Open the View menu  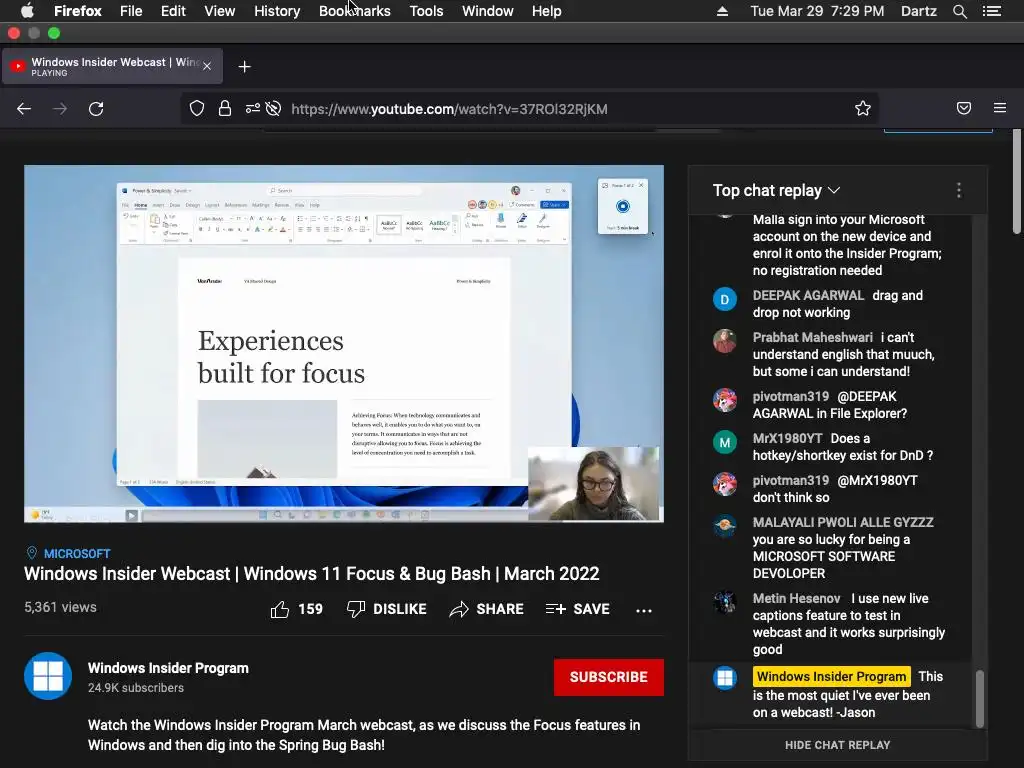click(219, 11)
